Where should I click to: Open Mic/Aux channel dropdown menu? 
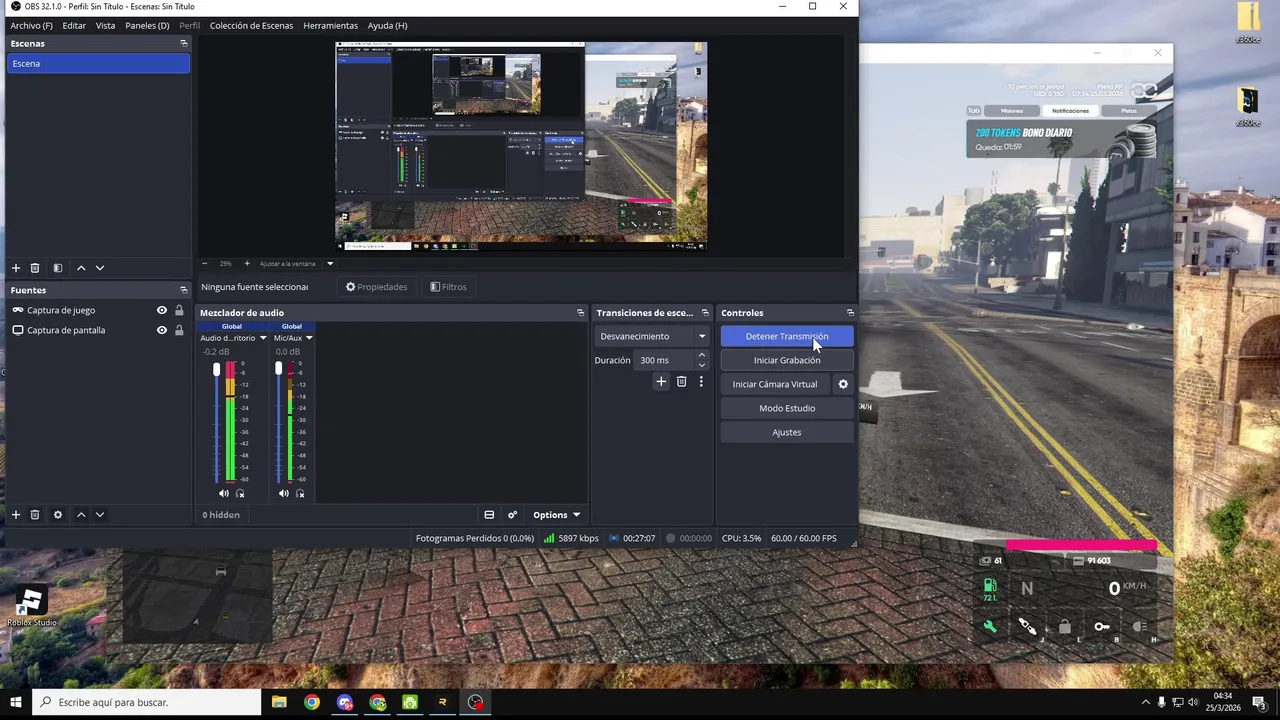pyautogui.click(x=309, y=338)
